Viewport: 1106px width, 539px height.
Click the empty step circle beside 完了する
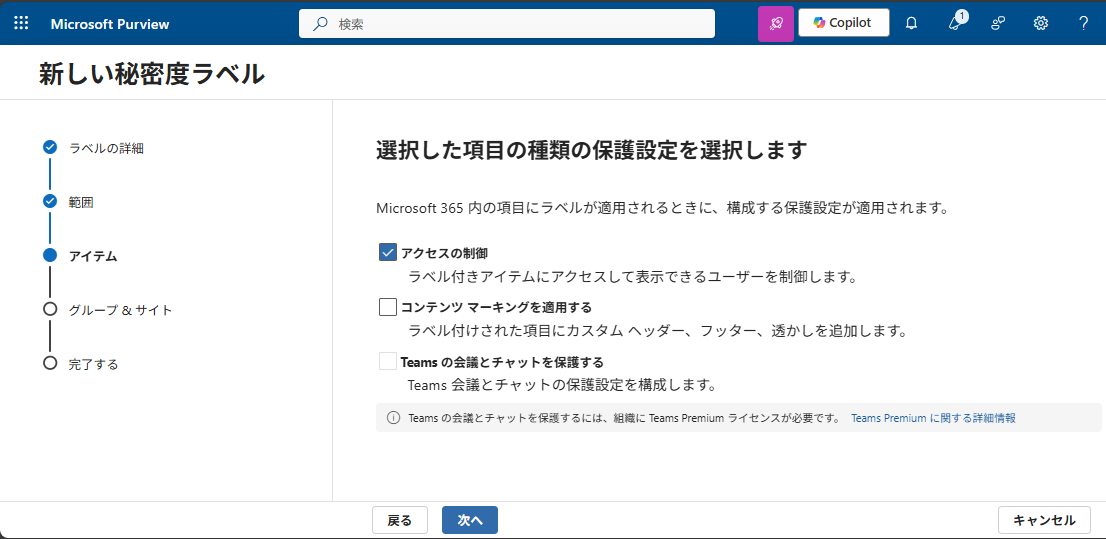coord(49,363)
